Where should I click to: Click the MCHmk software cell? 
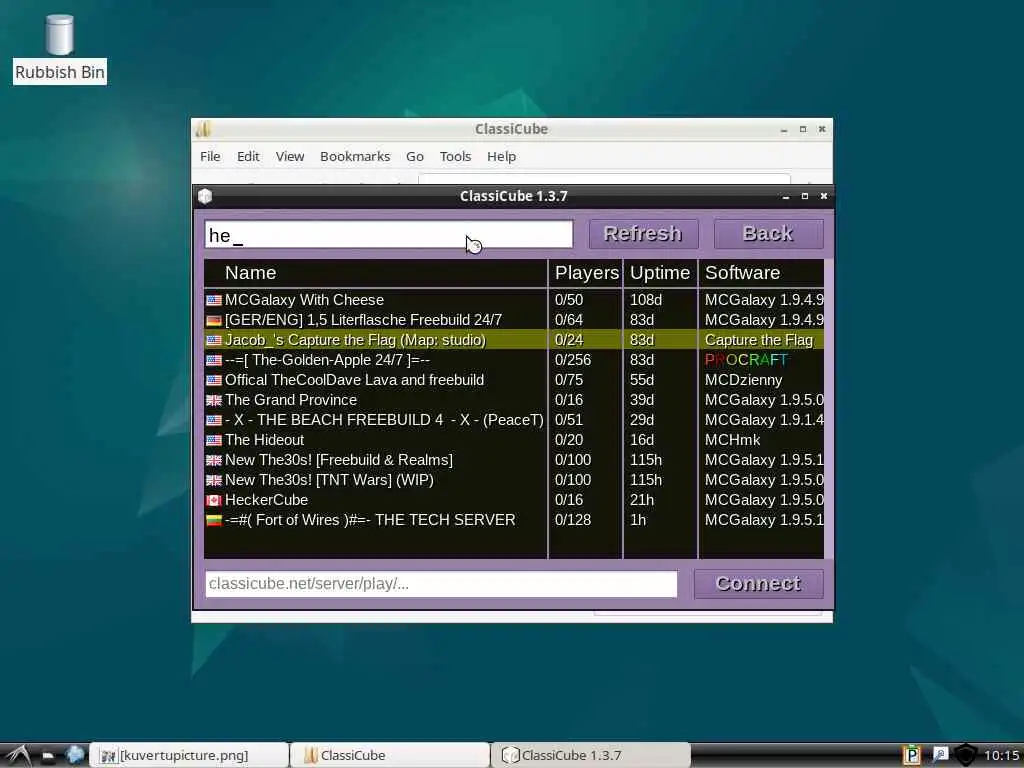(x=733, y=440)
